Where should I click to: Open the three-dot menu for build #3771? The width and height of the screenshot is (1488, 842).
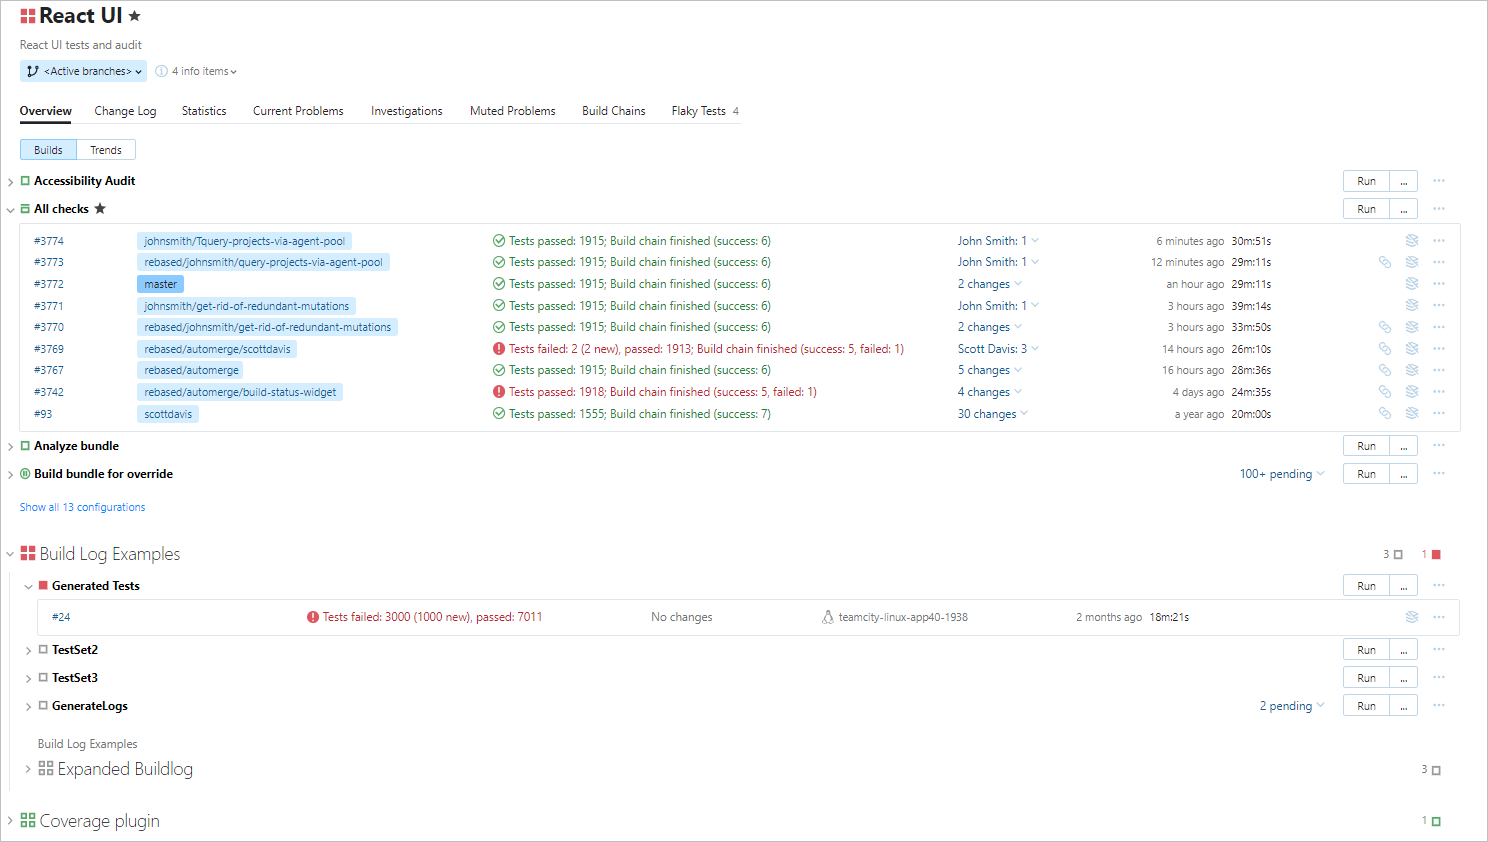(1439, 306)
